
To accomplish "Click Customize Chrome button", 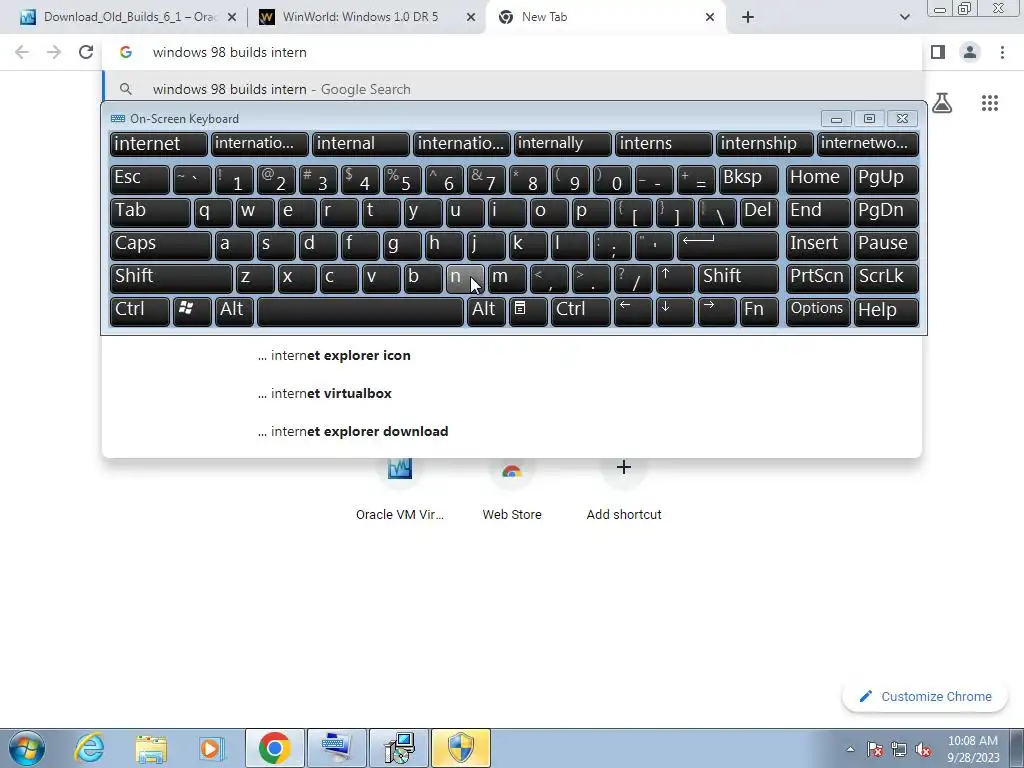I will [x=925, y=696].
